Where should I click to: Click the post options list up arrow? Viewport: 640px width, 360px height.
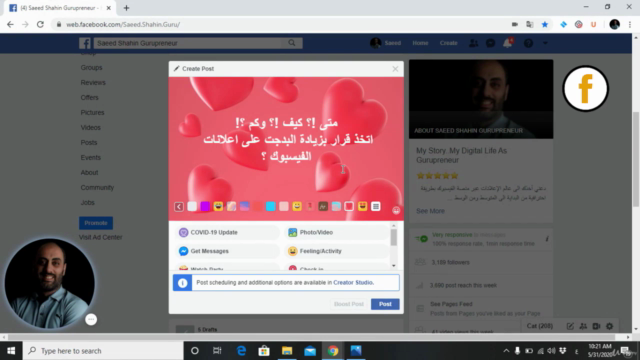click(393, 226)
